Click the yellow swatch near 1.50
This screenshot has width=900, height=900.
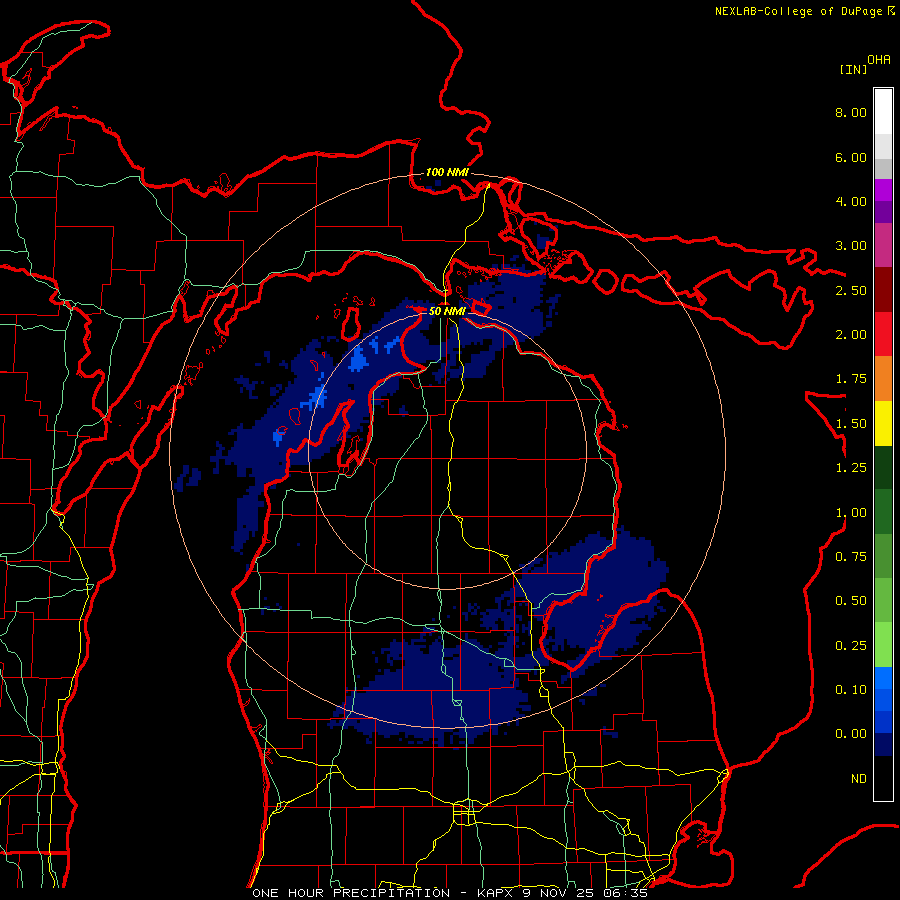click(x=883, y=423)
